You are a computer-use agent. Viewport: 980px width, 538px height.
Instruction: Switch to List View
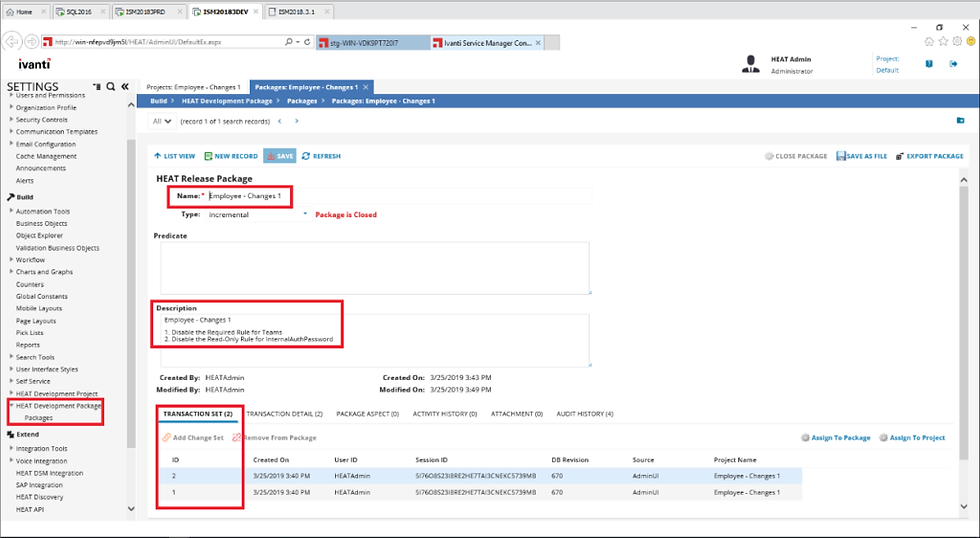click(174, 156)
